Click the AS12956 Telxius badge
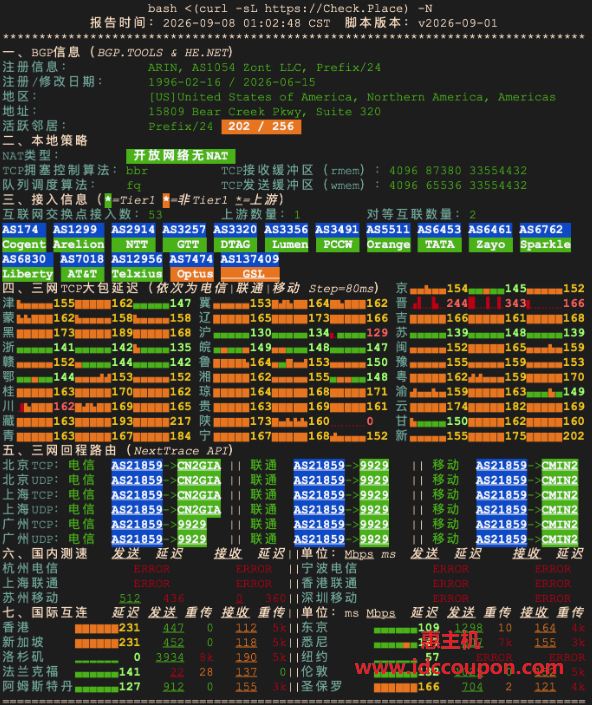Screen dimensions: 592x705 [x=137, y=267]
